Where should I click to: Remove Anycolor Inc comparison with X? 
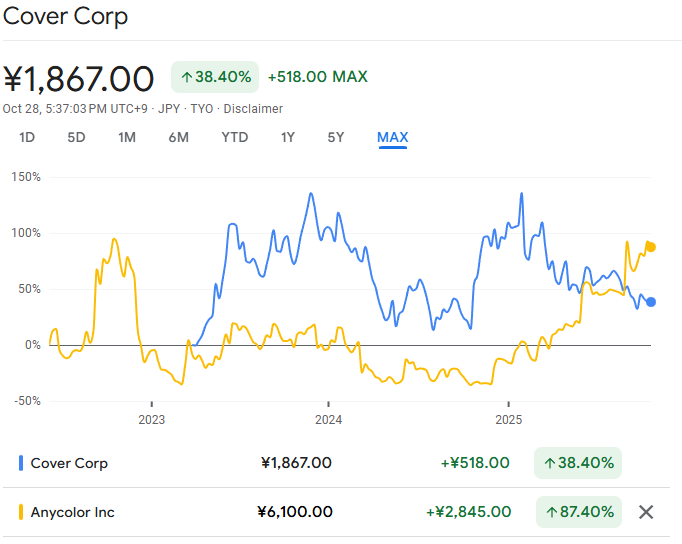tap(646, 512)
